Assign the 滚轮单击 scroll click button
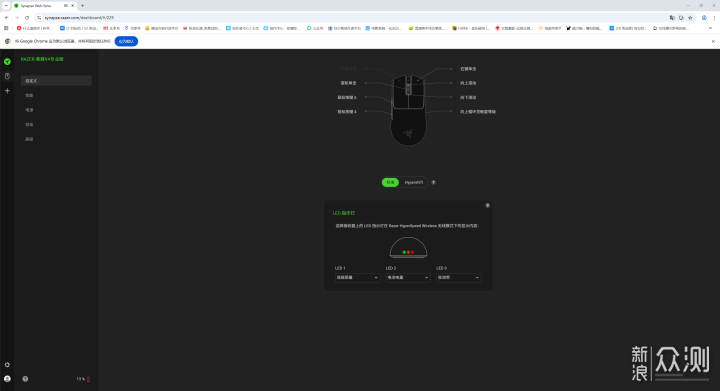The width and height of the screenshot is (720, 391). pyautogui.click(x=348, y=83)
